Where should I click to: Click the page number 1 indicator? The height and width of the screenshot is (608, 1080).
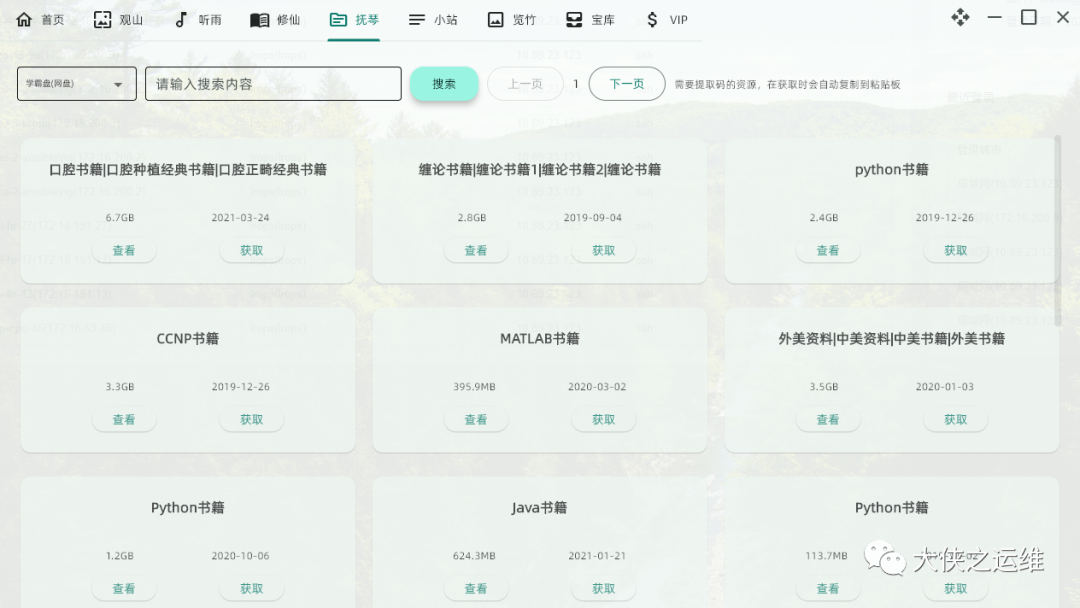[576, 84]
